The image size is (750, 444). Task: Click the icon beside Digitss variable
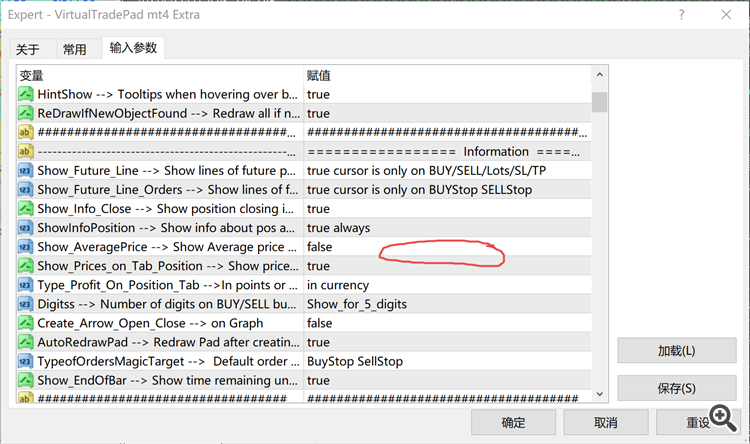point(25,304)
